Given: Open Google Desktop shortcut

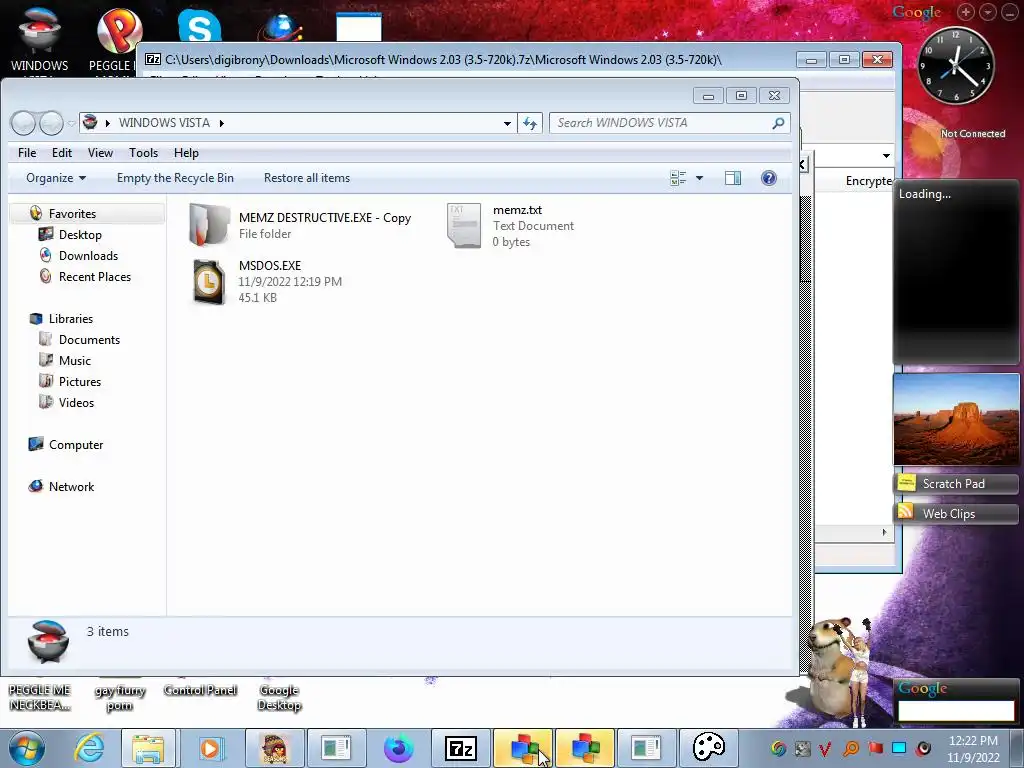Looking at the screenshot, I should pyautogui.click(x=280, y=697).
